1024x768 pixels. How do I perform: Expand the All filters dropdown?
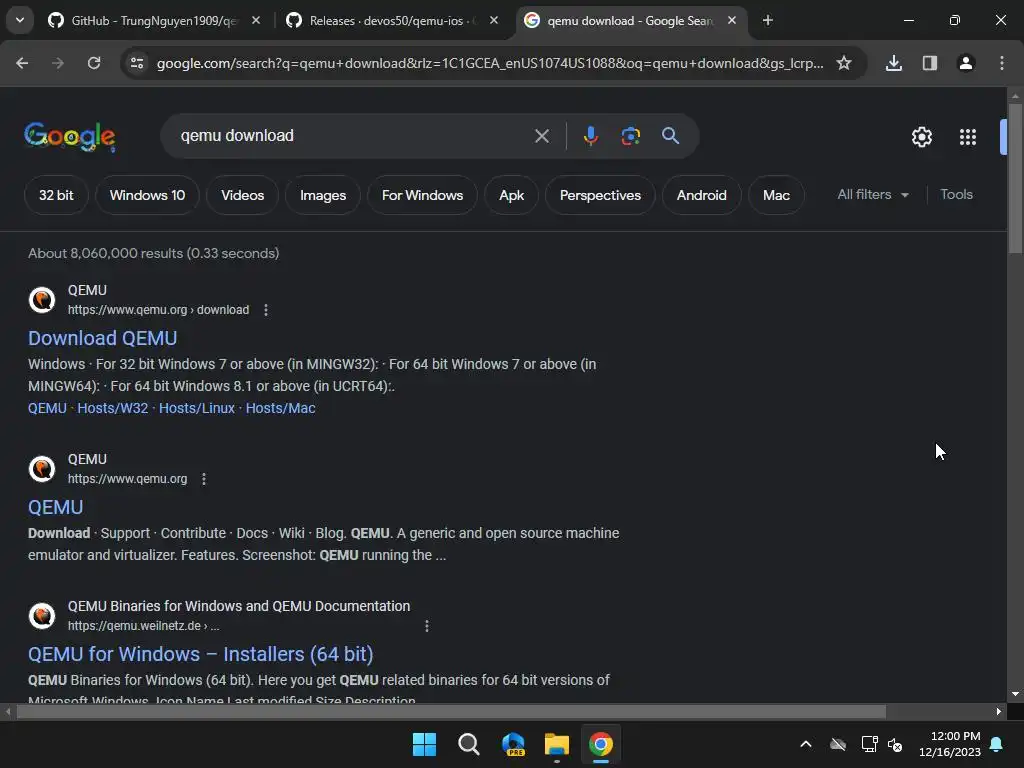coord(873,195)
